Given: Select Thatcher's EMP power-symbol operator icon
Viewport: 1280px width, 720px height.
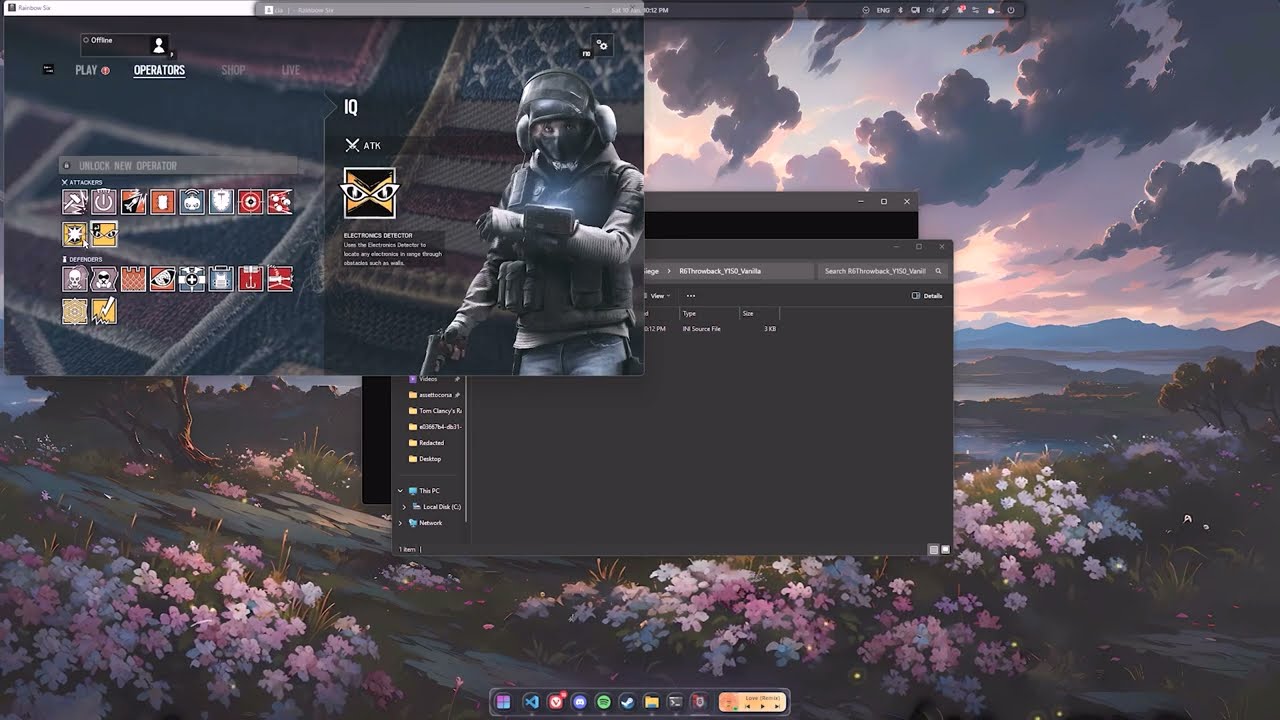Looking at the screenshot, I should click(104, 202).
